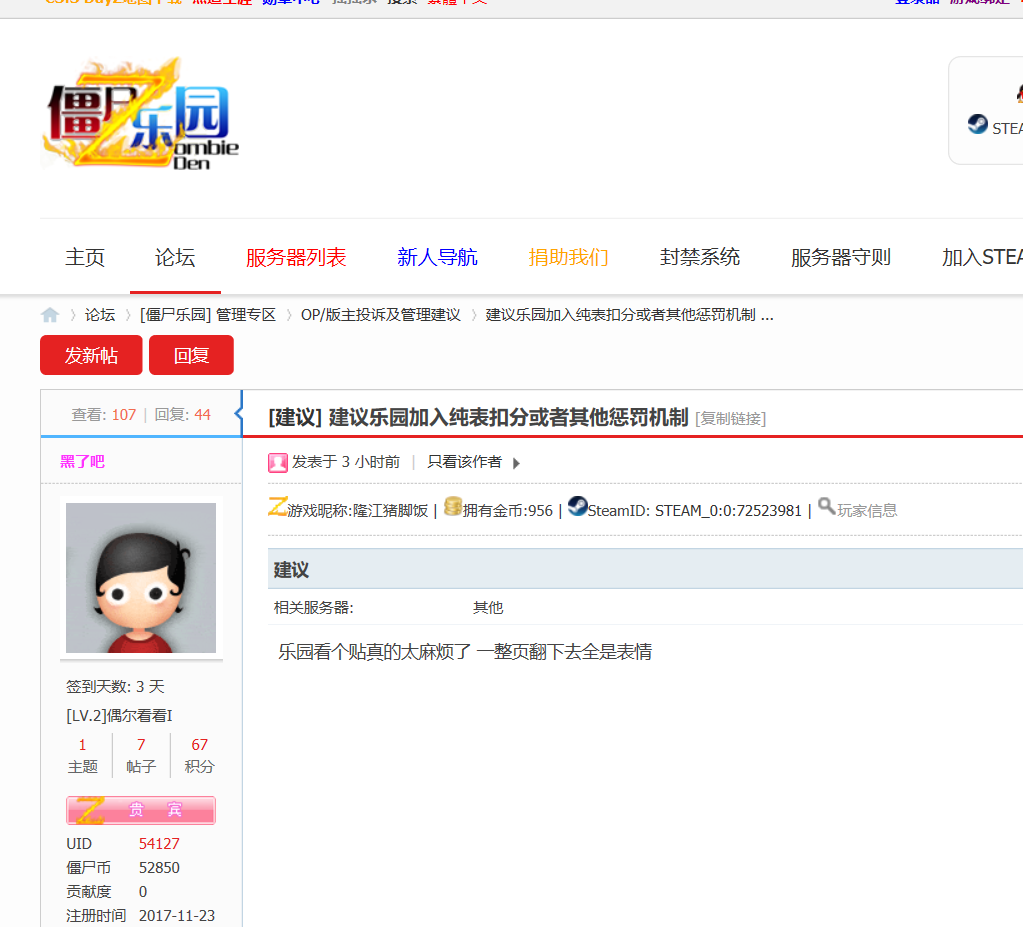Go to 服务器列表 in the nav bar
The width and height of the screenshot is (1023, 927).
point(296,257)
